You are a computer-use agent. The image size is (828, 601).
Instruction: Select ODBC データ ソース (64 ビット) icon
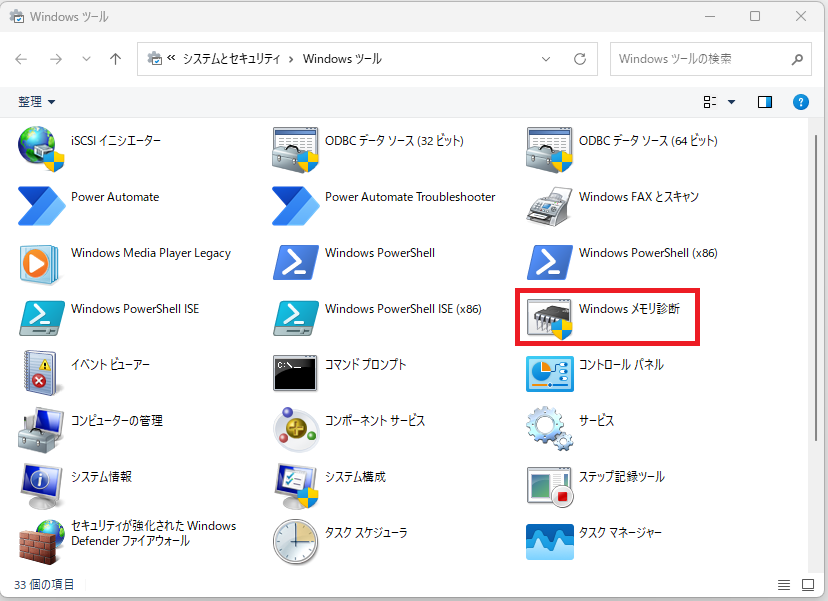coord(549,149)
